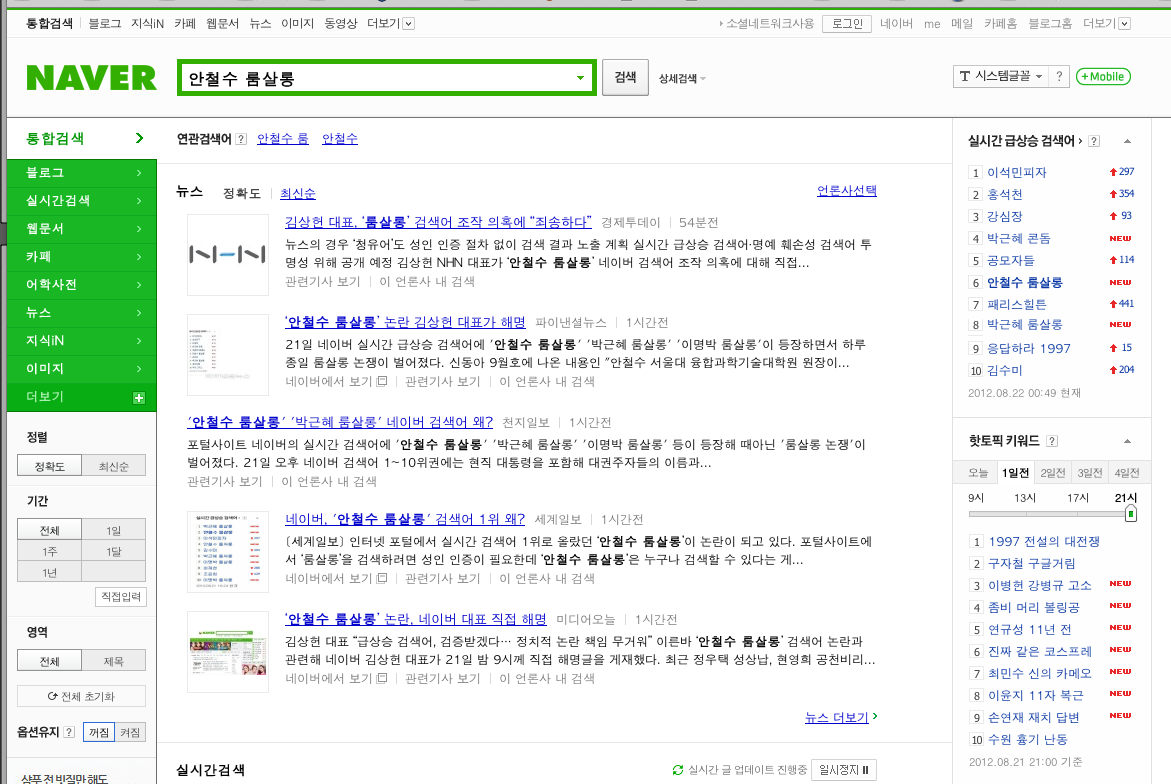Viewport: 1171px width, 784px height.
Task: Click 13시 on hot topic timeline
Action: (x=1025, y=498)
